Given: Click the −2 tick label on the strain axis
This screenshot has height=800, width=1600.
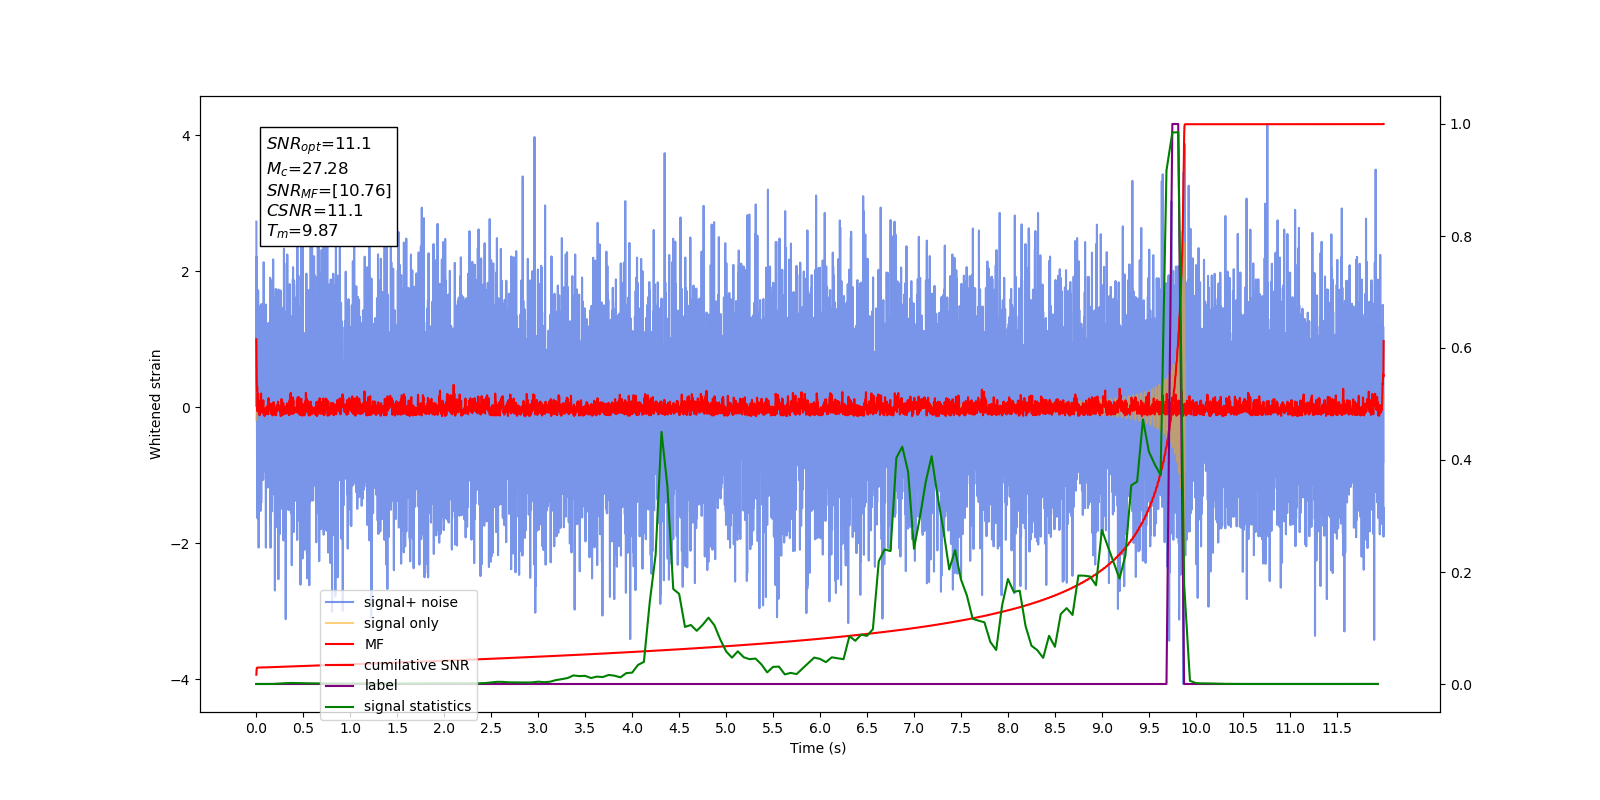Looking at the screenshot, I should point(182,544).
